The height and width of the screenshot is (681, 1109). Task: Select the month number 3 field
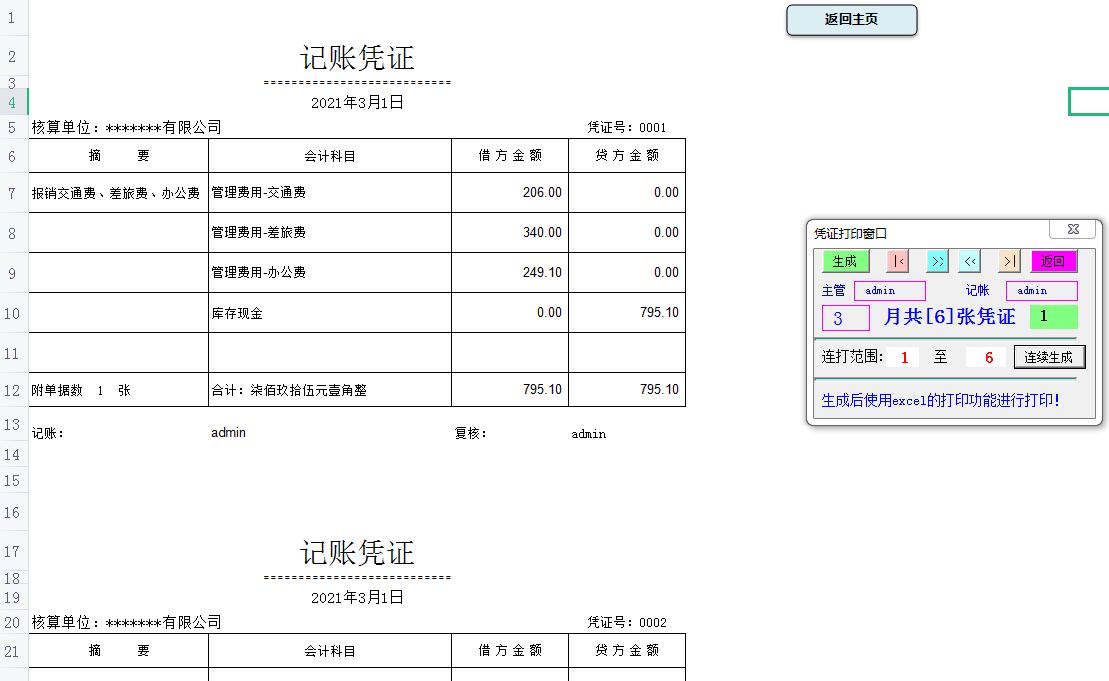click(845, 316)
